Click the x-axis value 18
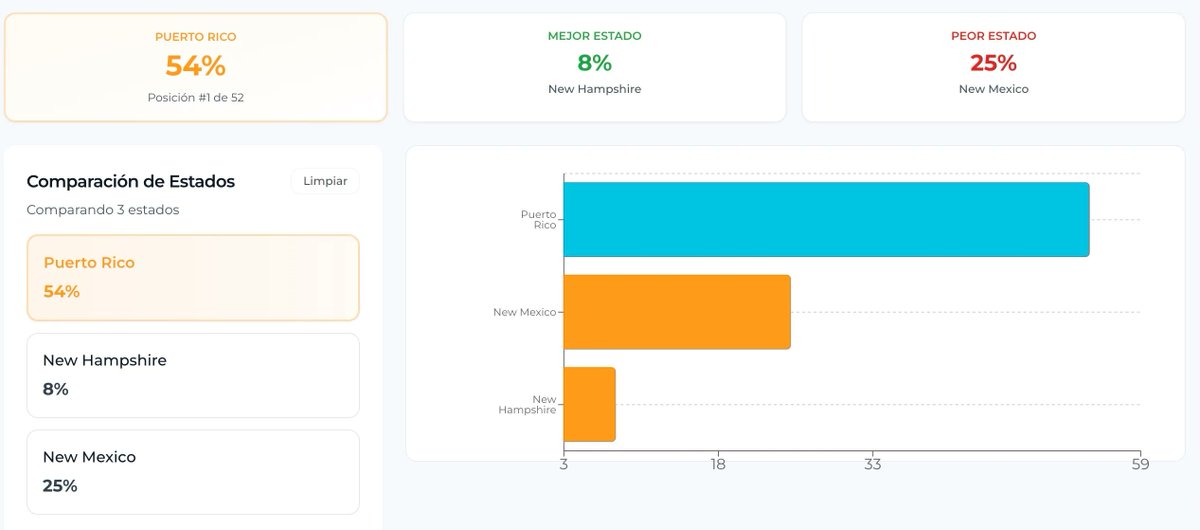Image resolution: width=1200 pixels, height=530 pixels. coord(718,464)
